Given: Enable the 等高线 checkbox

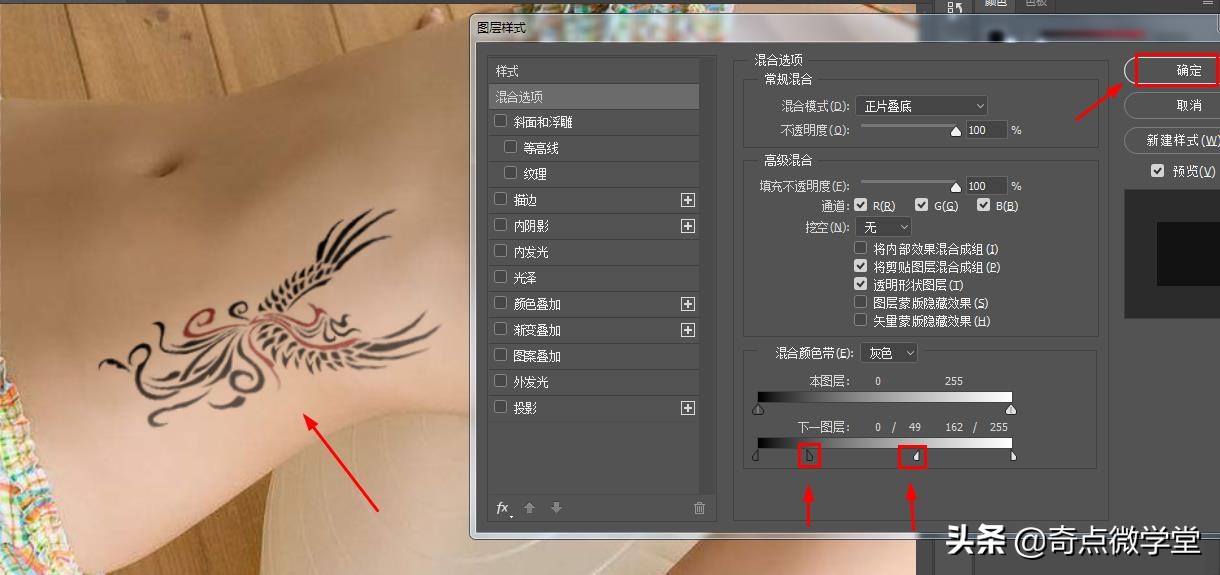Looking at the screenshot, I should [x=511, y=147].
